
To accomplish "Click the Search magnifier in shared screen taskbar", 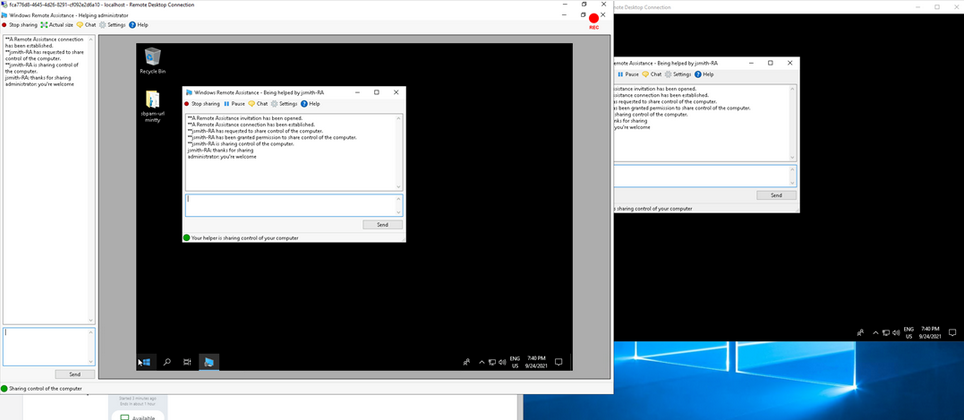I will pyautogui.click(x=167, y=362).
